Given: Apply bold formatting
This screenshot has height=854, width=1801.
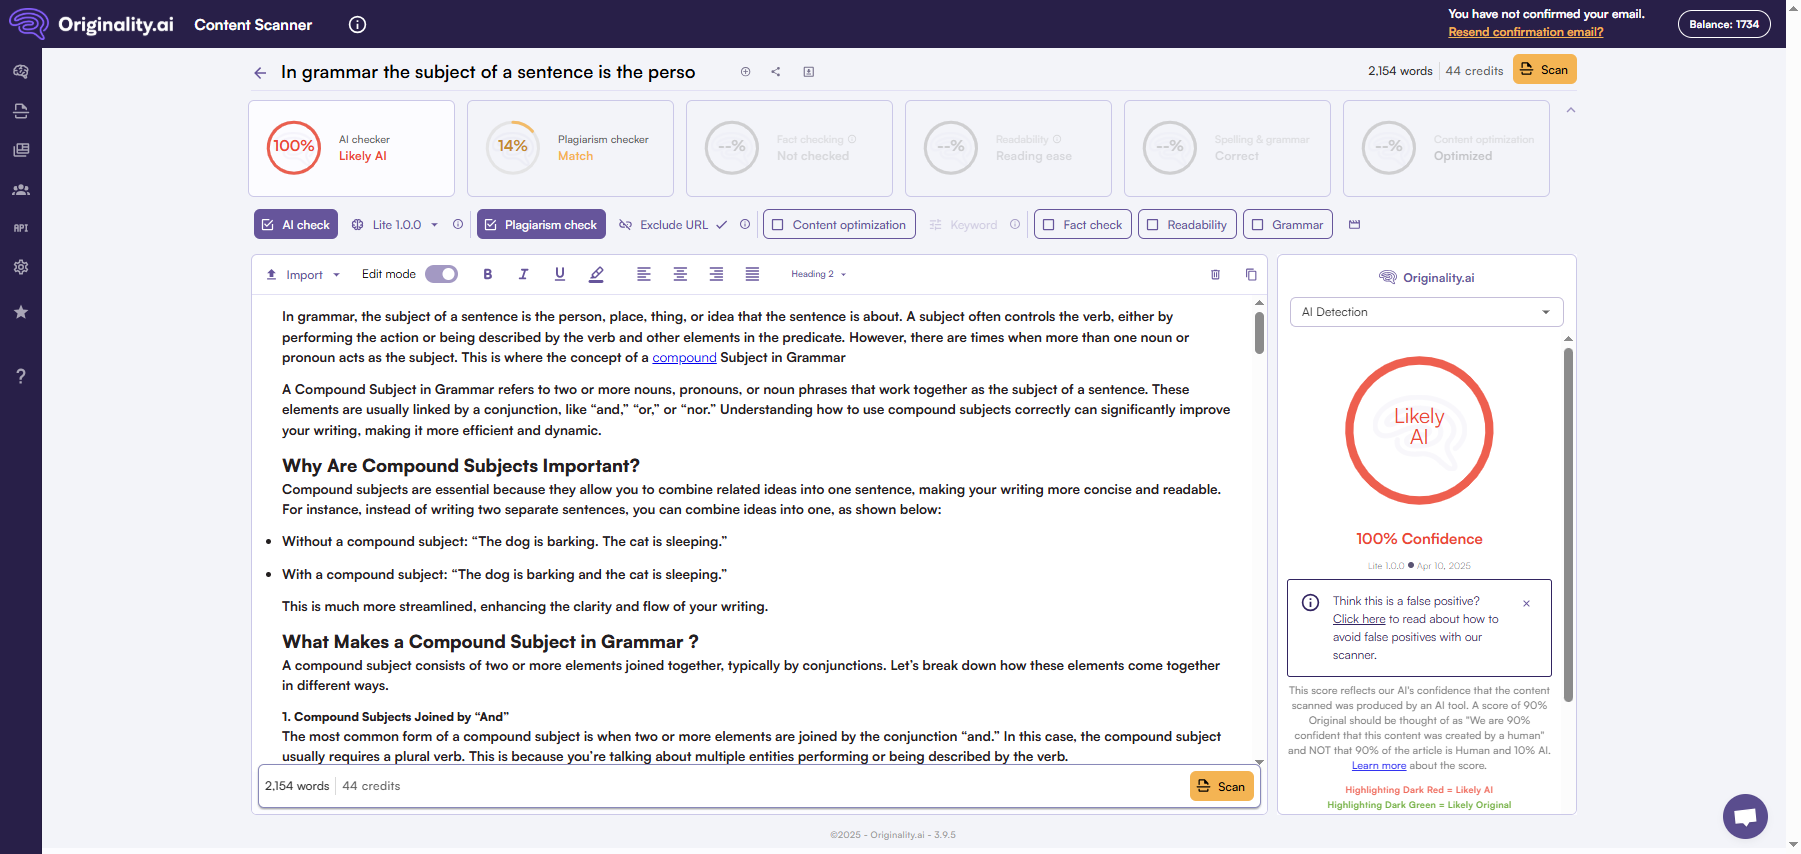Looking at the screenshot, I should [488, 274].
